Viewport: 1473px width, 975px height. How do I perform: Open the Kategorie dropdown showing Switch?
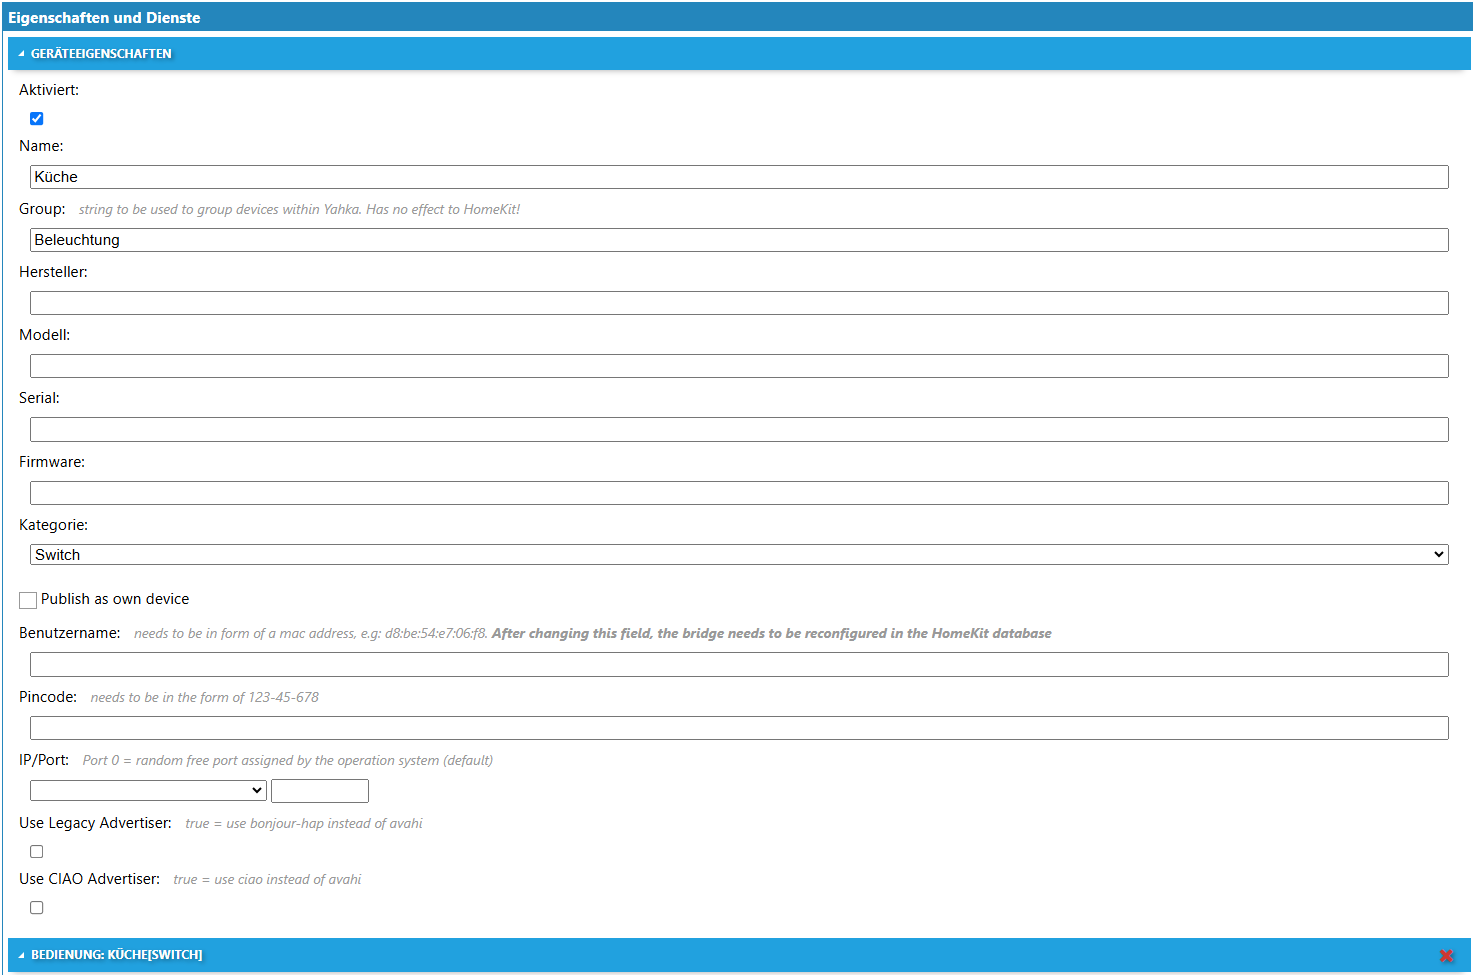click(x=739, y=555)
